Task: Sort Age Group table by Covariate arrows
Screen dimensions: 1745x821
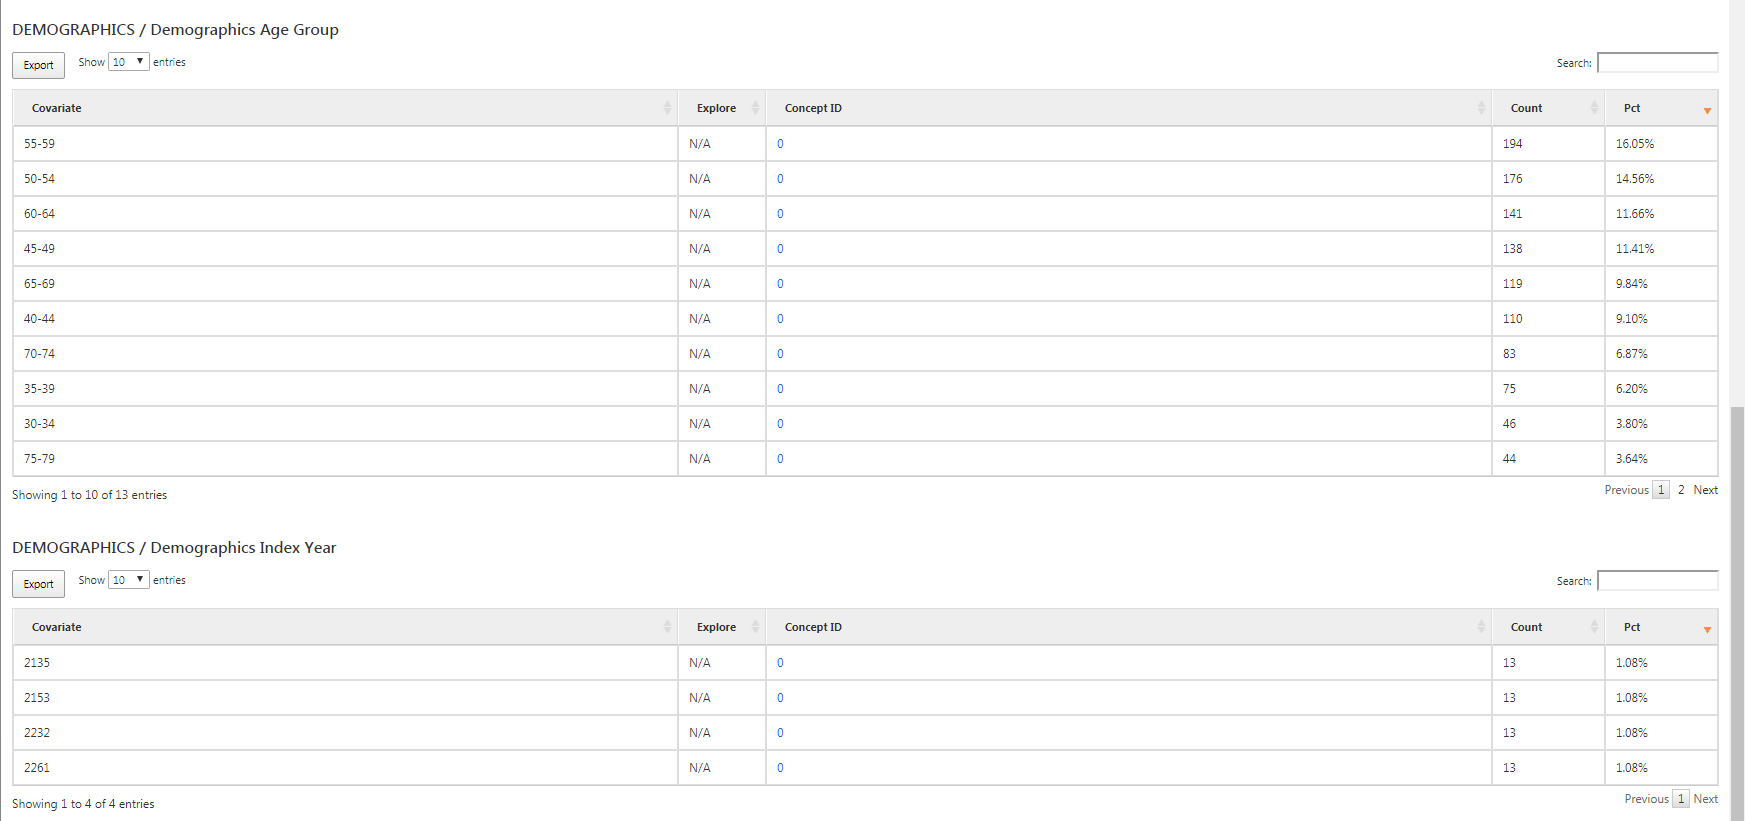Action: [667, 108]
